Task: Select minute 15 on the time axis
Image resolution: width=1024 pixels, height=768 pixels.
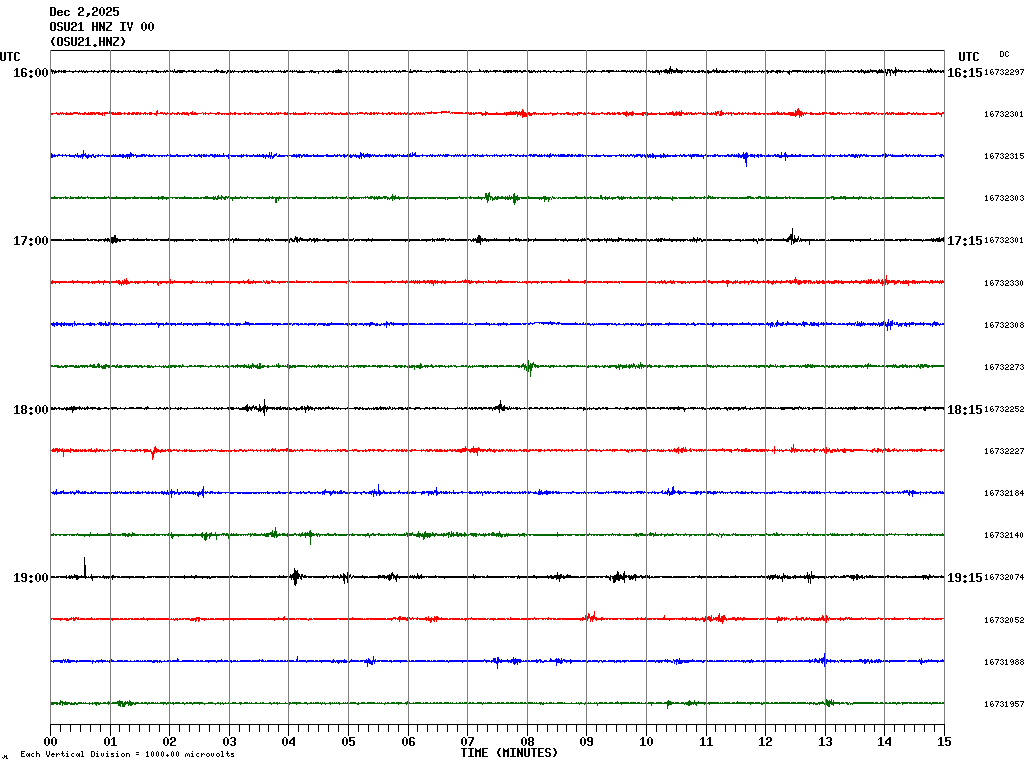Action: coord(943,742)
